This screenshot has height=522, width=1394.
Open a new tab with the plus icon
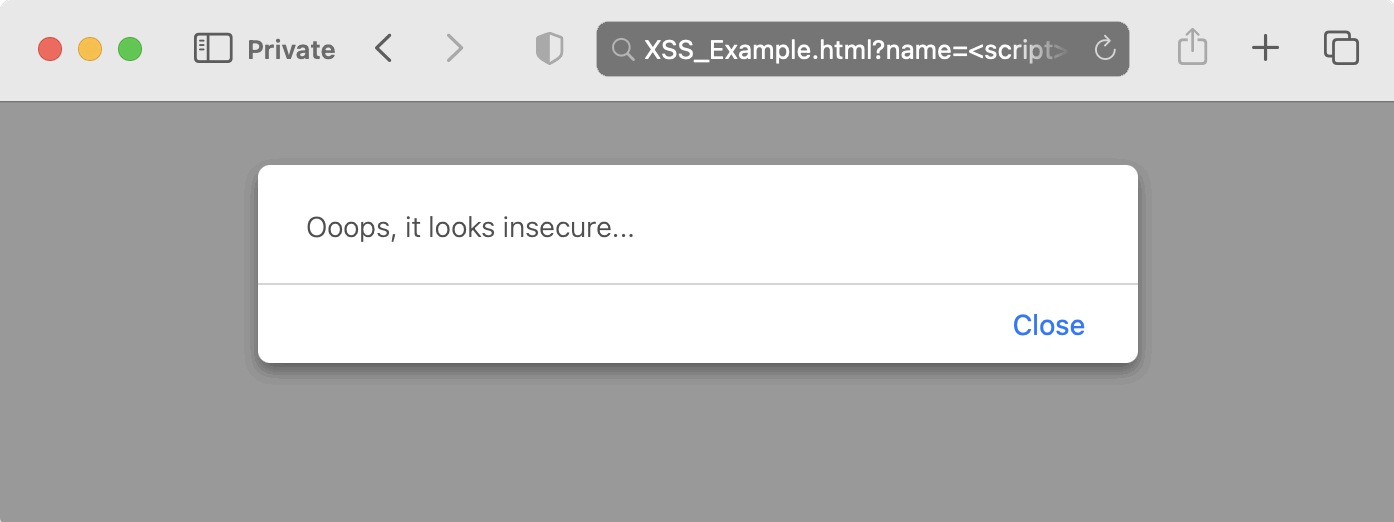coord(1266,49)
